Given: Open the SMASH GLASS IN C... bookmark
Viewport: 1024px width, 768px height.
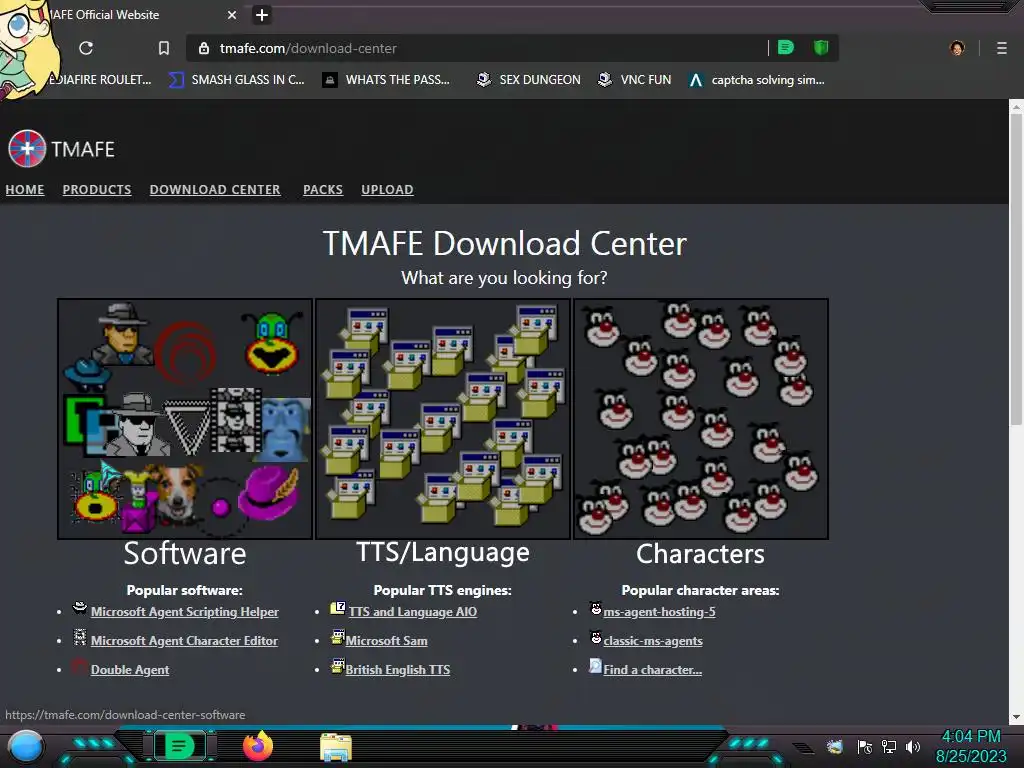Looking at the screenshot, I should click(x=237, y=80).
